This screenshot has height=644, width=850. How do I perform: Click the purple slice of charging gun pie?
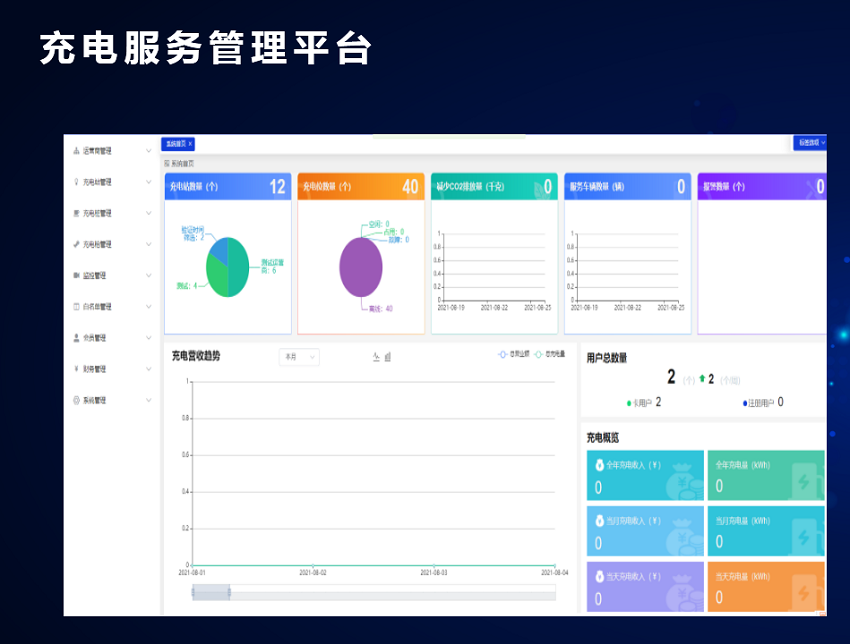tap(361, 267)
